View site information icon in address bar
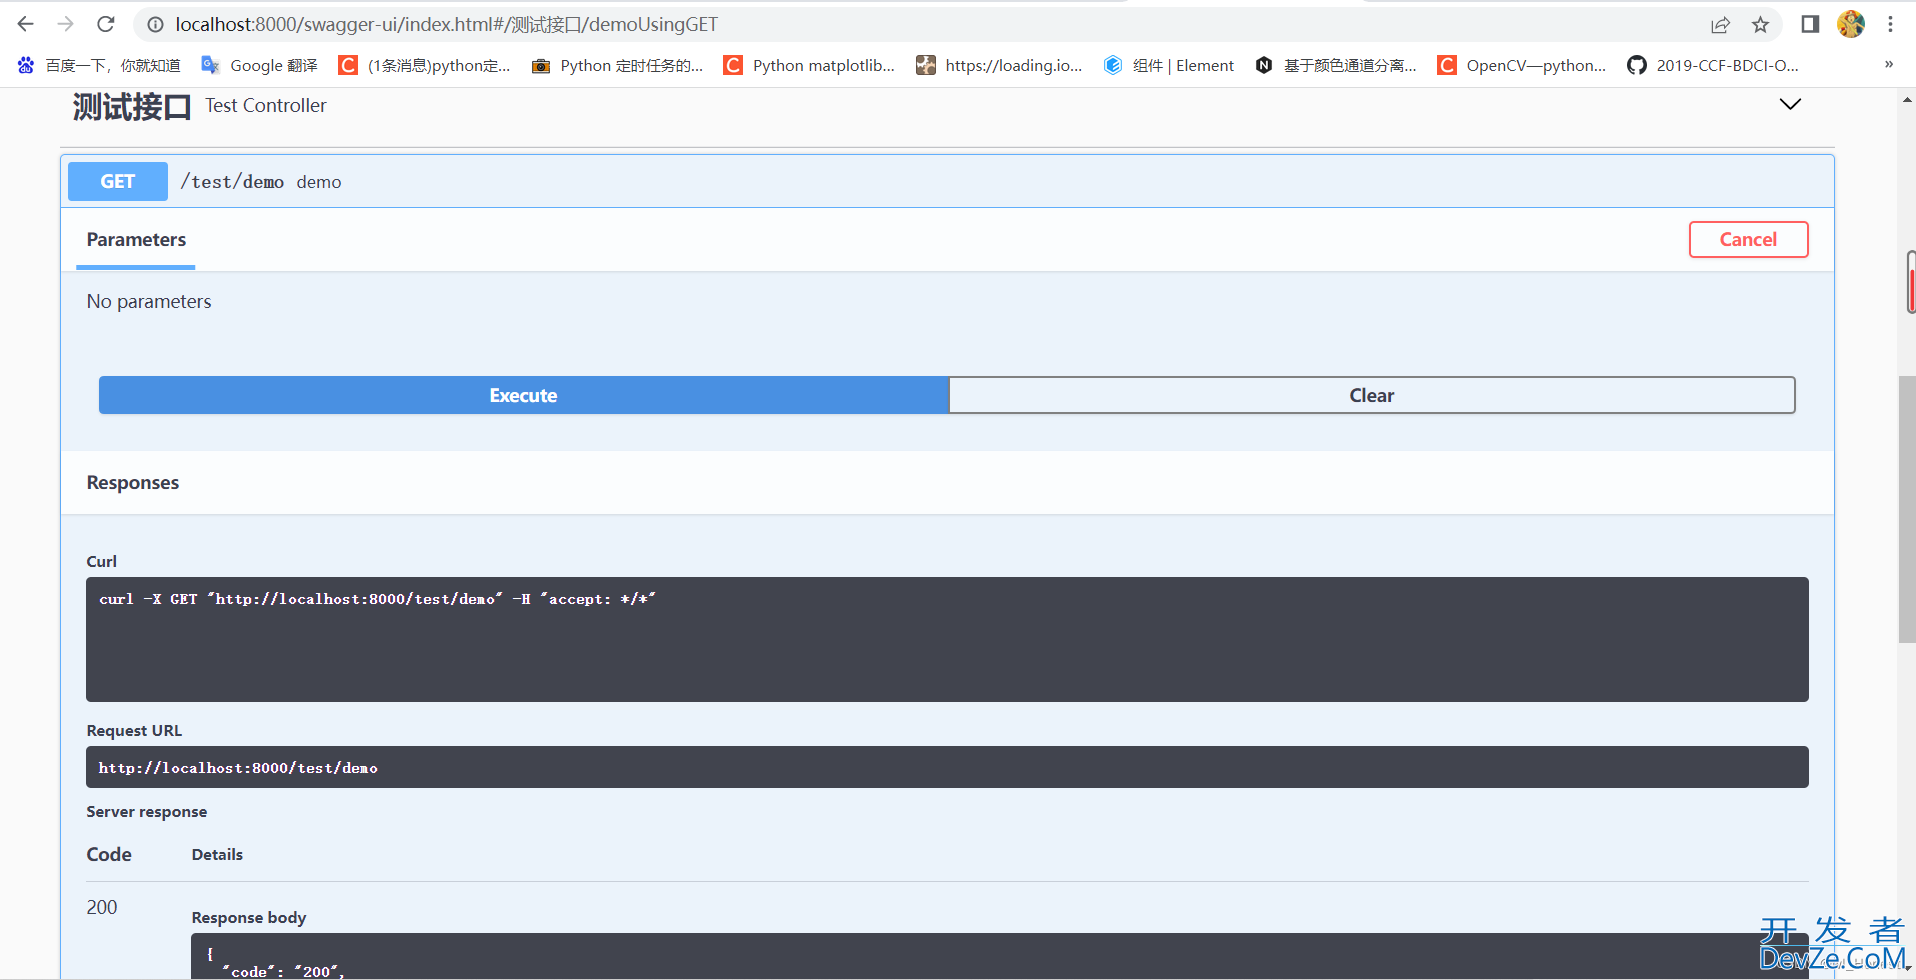The image size is (1916, 980). (155, 24)
